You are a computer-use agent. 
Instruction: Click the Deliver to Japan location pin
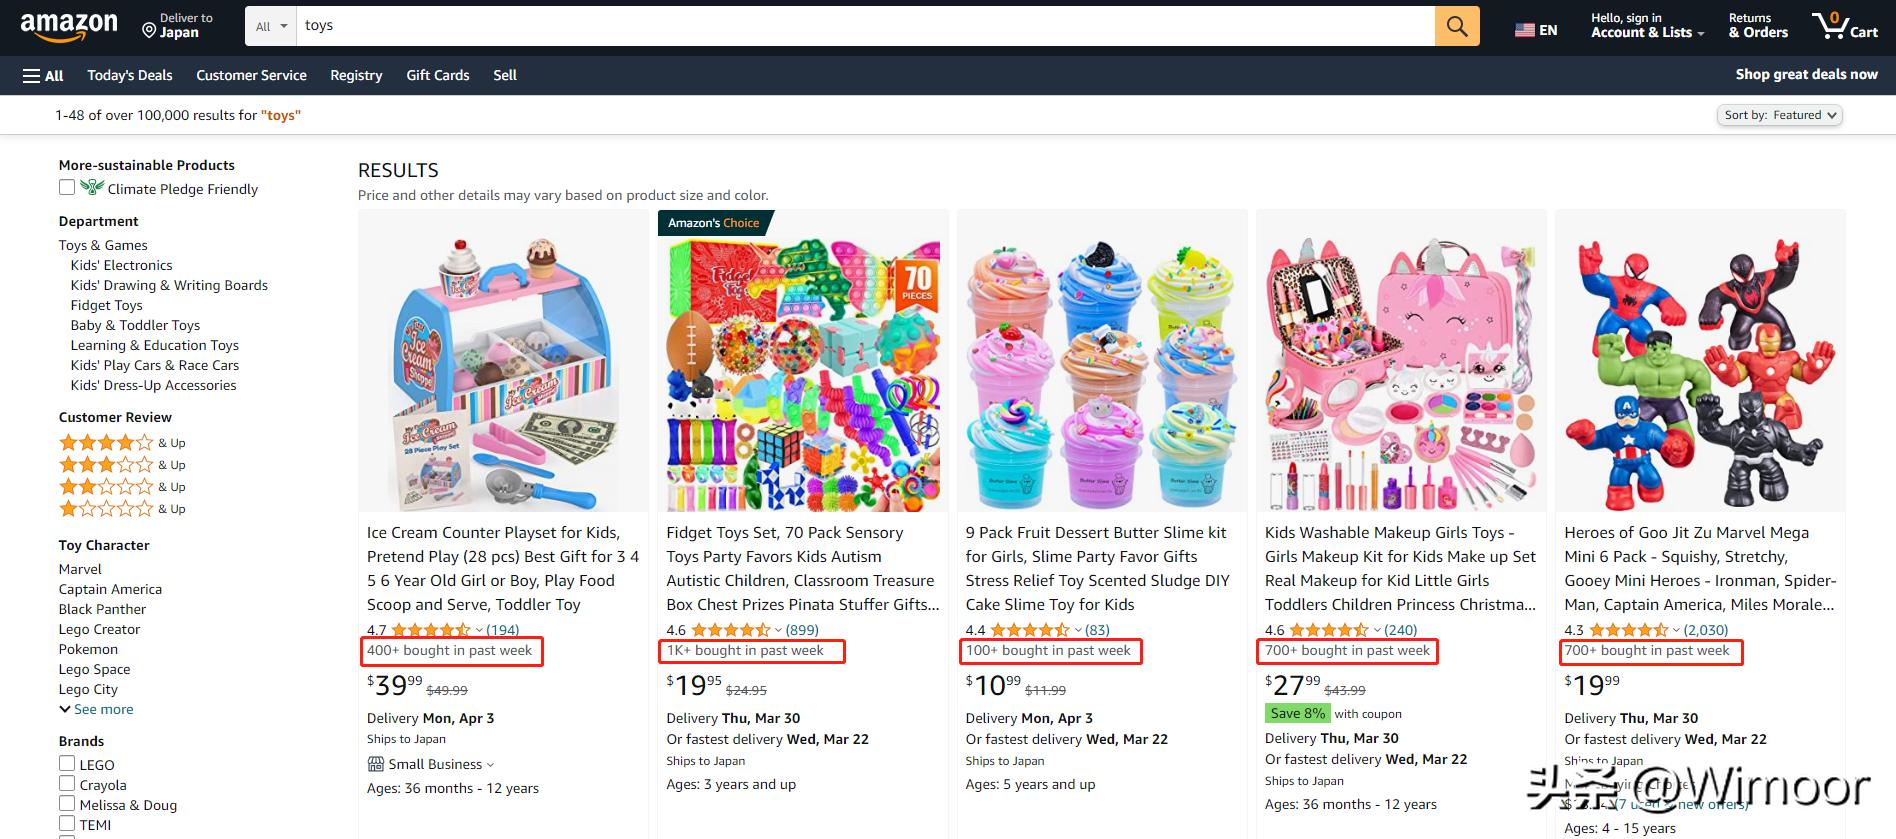(x=150, y=31)
